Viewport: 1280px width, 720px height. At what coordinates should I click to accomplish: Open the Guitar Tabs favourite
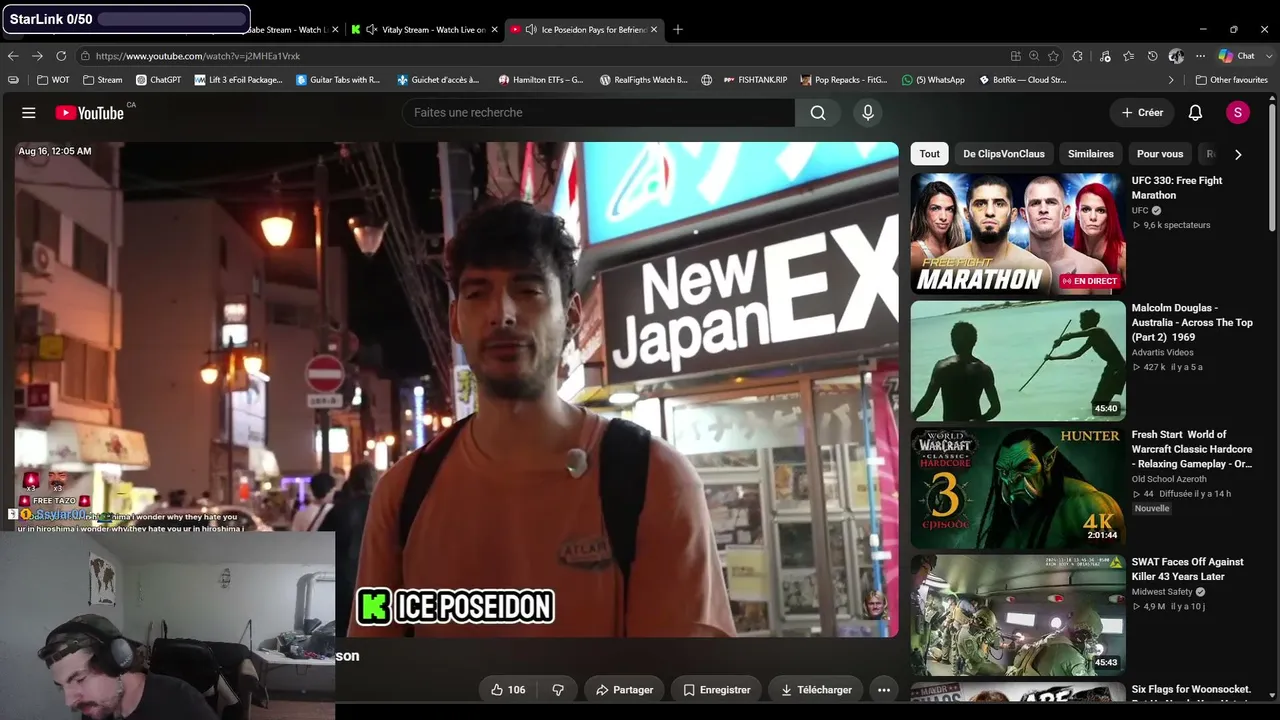(338, 80)
